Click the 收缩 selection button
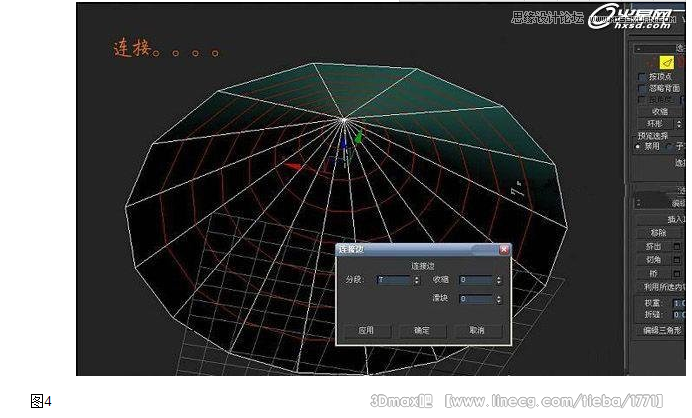Image resolution: width=692 pixels, height=418 pixels. [x=660, y=111]
